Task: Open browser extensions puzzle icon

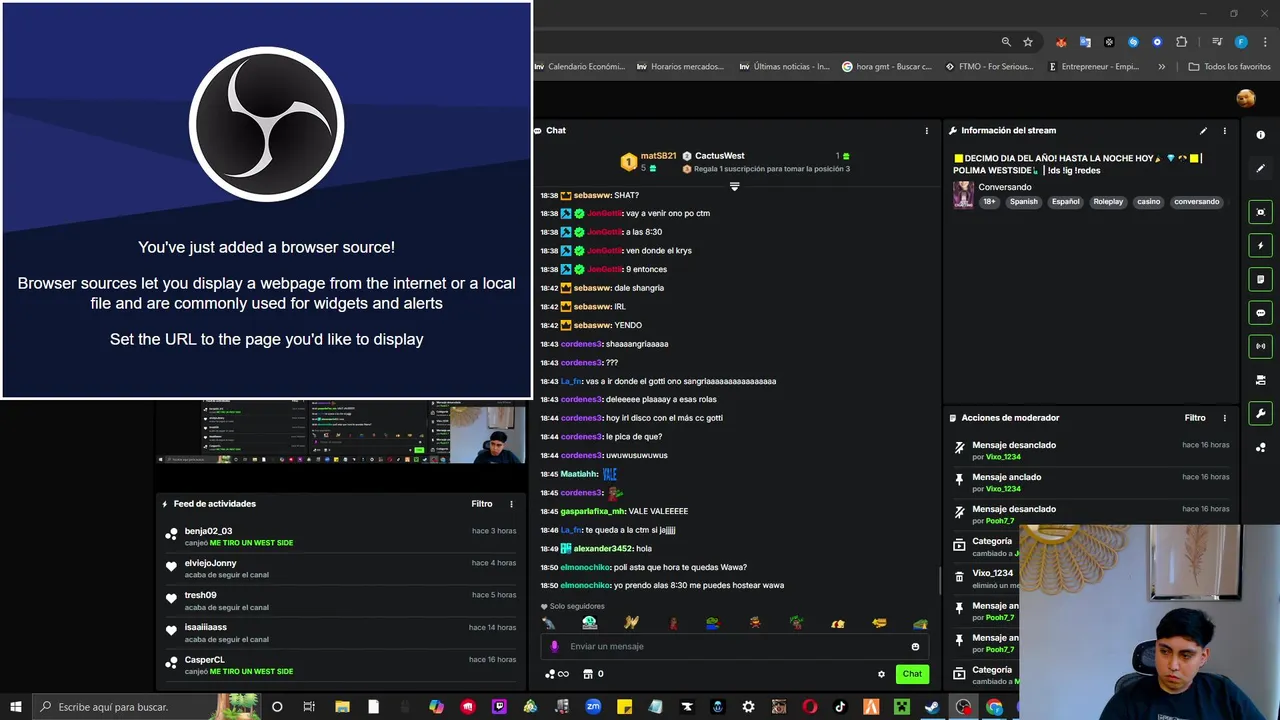Action: point(1181,42)
